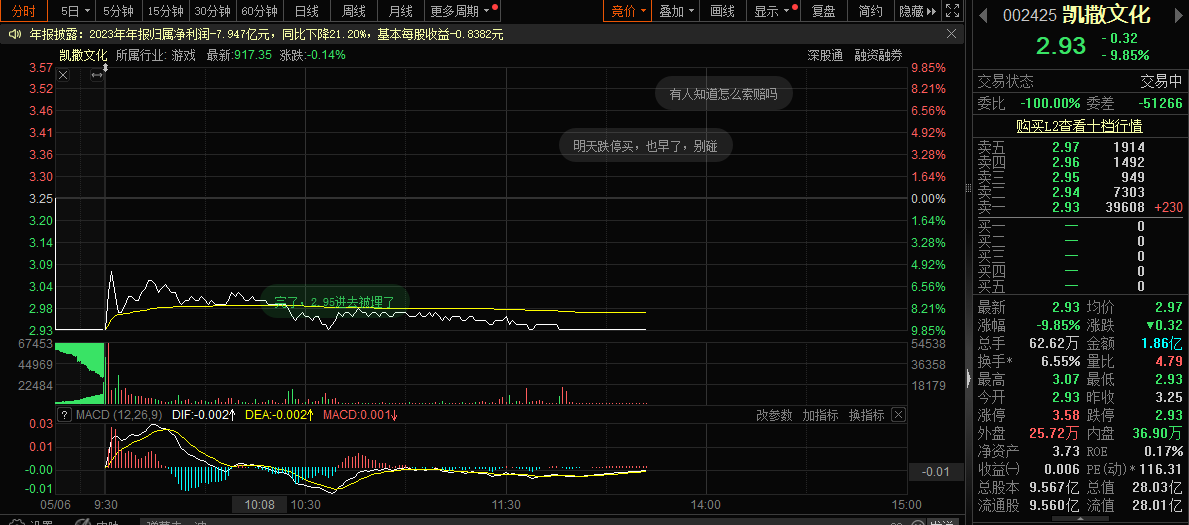Click the 卖二 row price 2.94
Viewport: 1189px width, 525px height.
tap(1065, 193)
